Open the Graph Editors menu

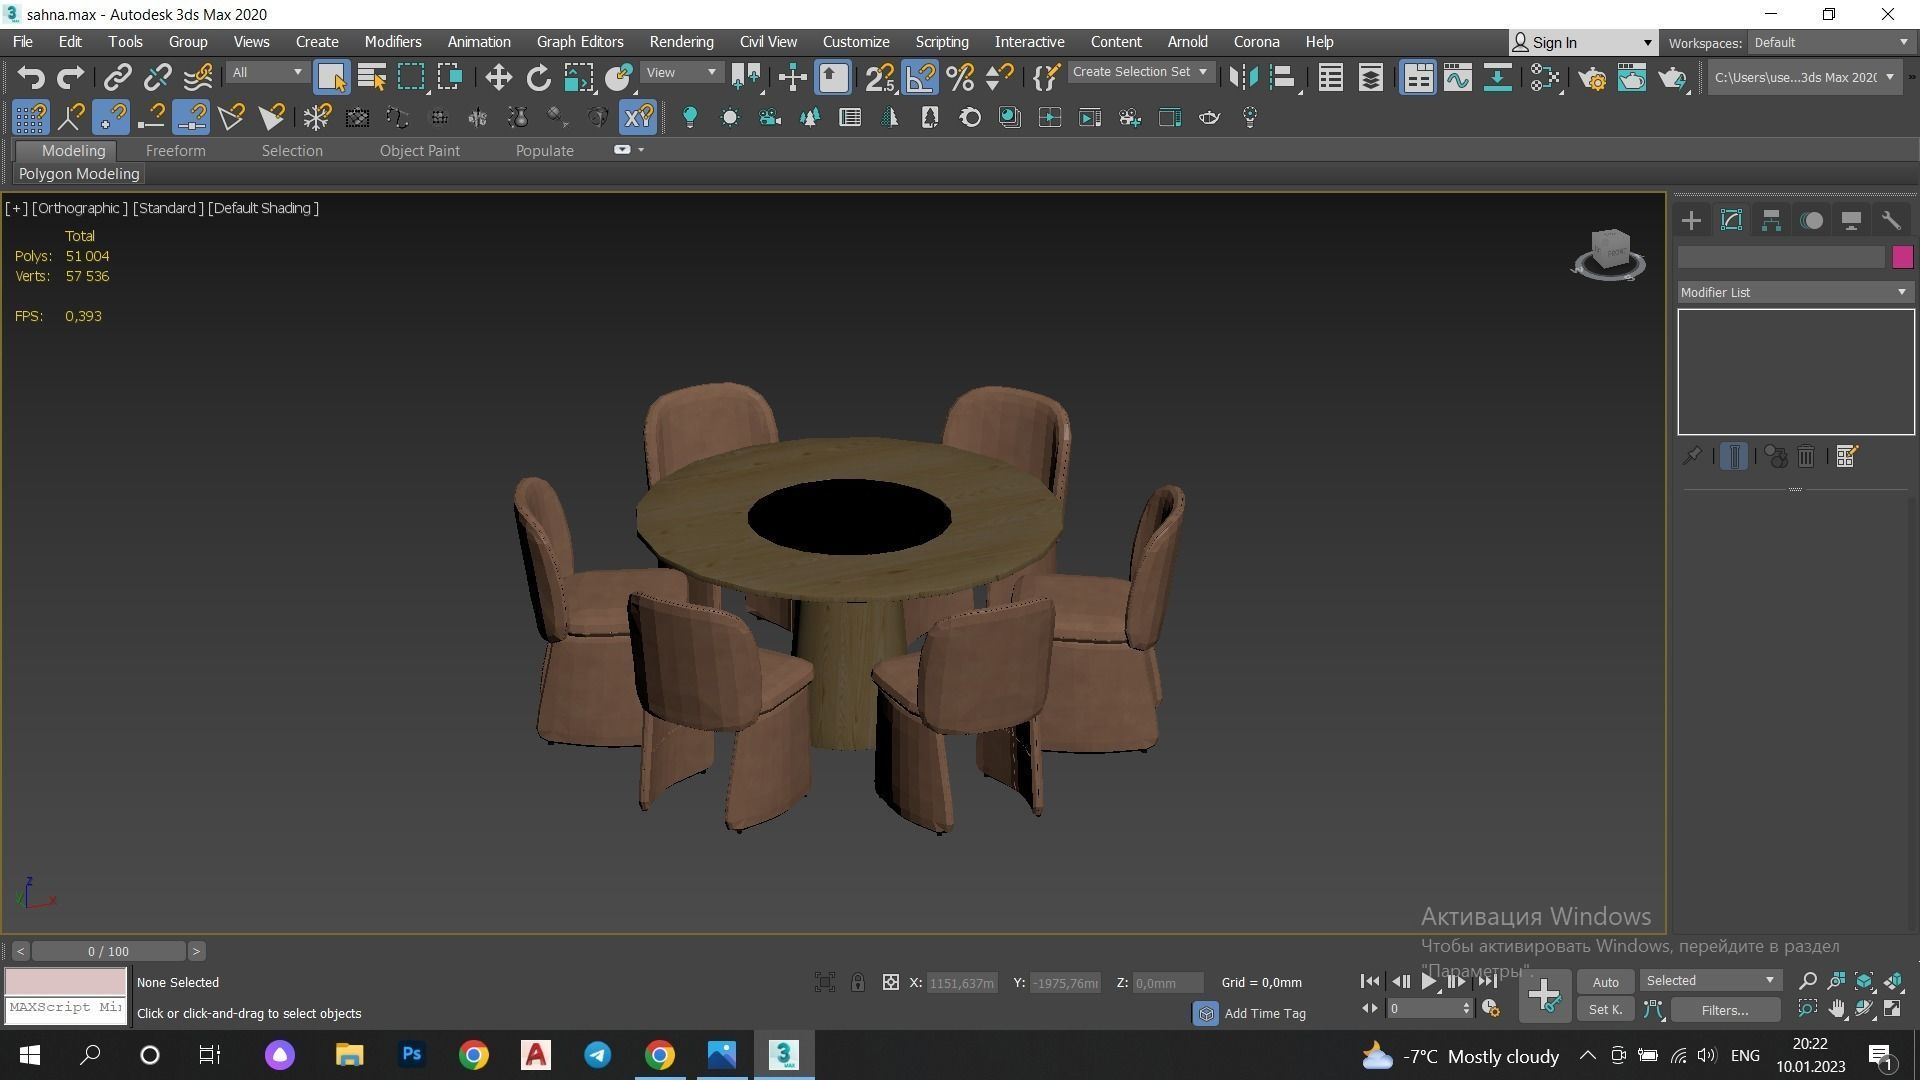[580, 42]
